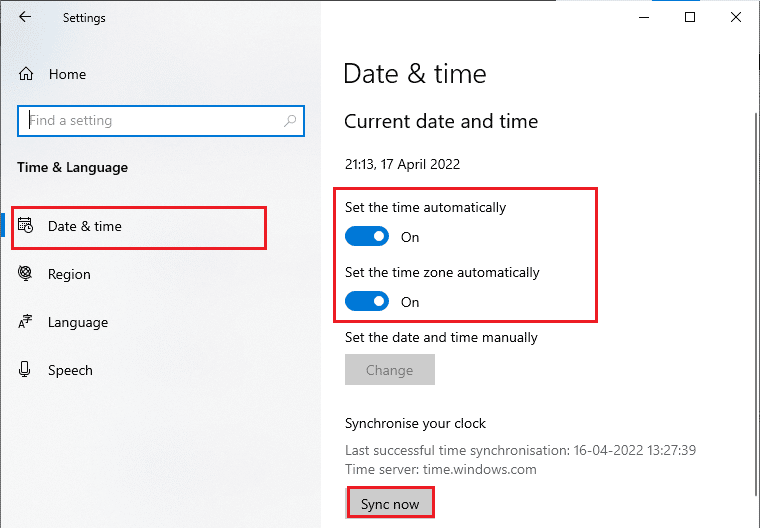This screenshot has width=760, height=528.
Task: Click the Synchronise your clock heading
Action: click(415, 424)
